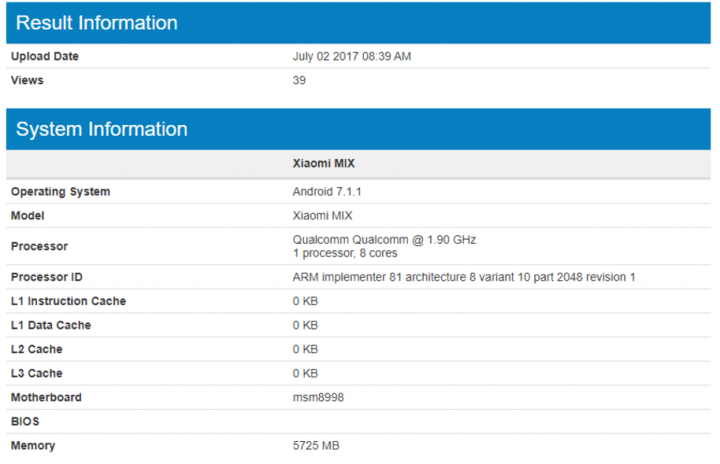Click the L1 Data Cache 0 KB value
The image size is (720, 464).
[x=305, y=325]
